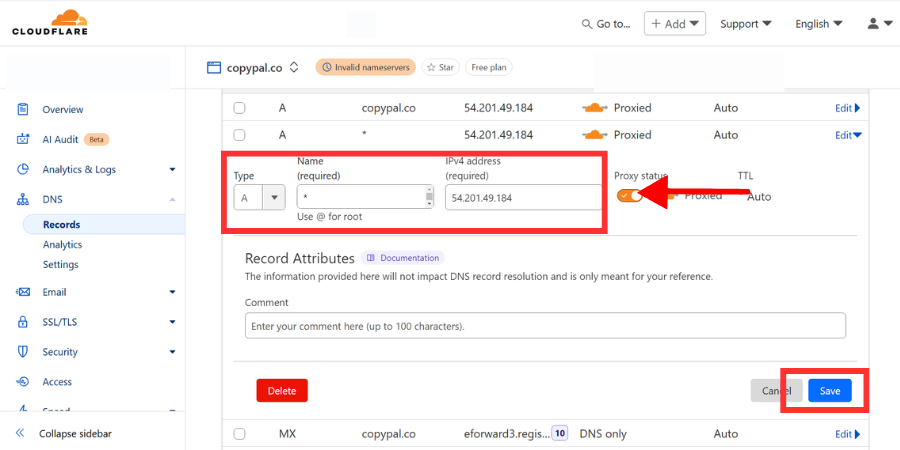Viewport: 900px width, 450px height.
Task: Collapse the DNS section arrow
Action: [x=172, y=199]
